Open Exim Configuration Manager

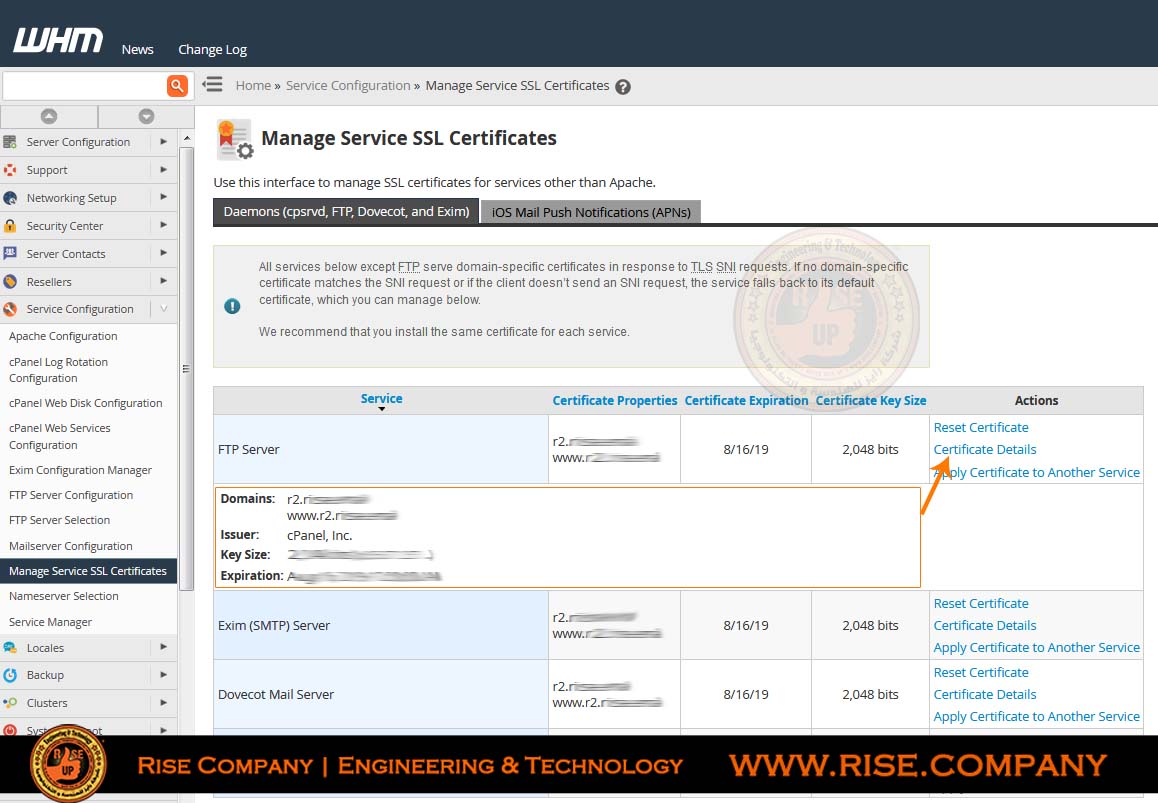point(80,471)
